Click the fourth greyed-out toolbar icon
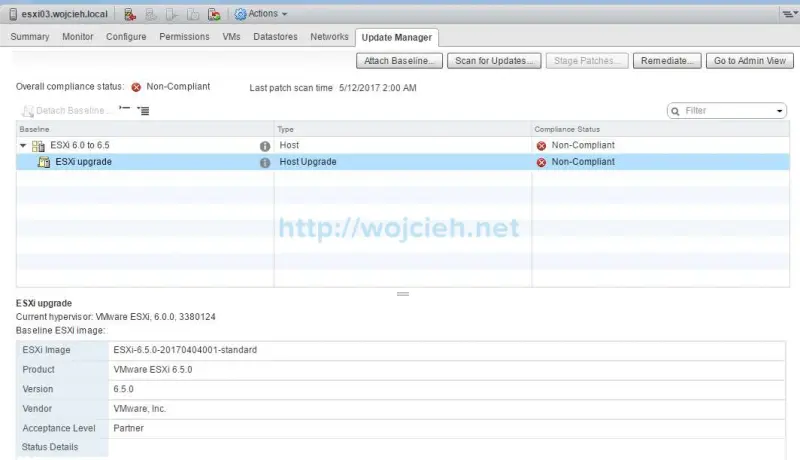Screen dimensions: 800x460 (193, 14)
